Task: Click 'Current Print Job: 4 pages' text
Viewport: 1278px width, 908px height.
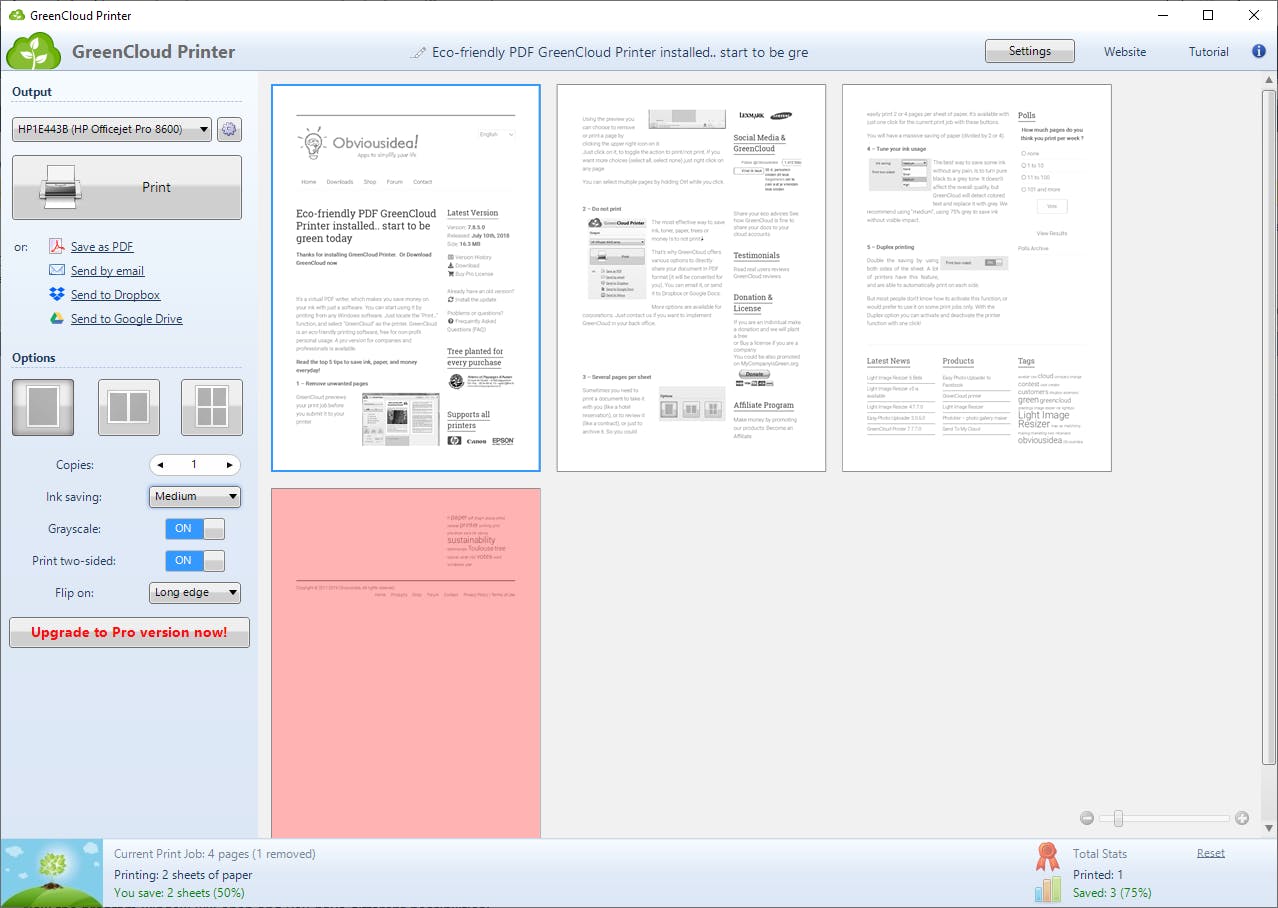Action: coord(215,854)
